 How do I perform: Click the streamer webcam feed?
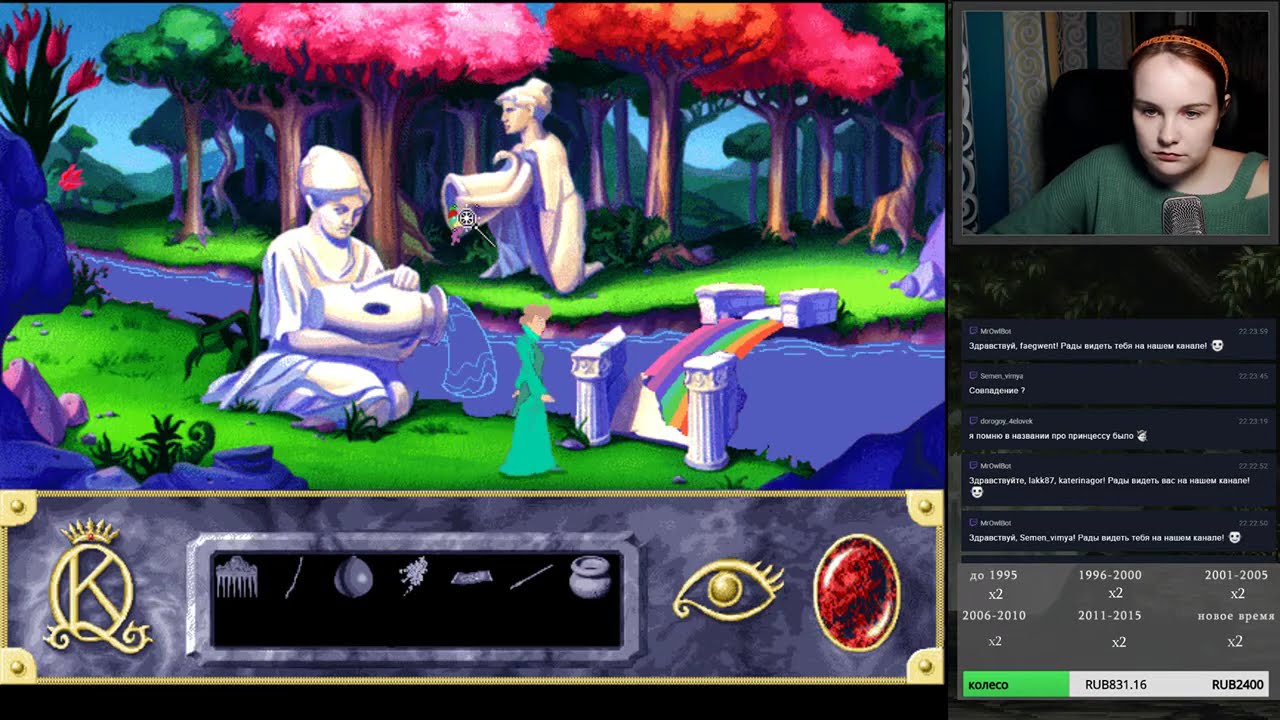[1115, 123]
